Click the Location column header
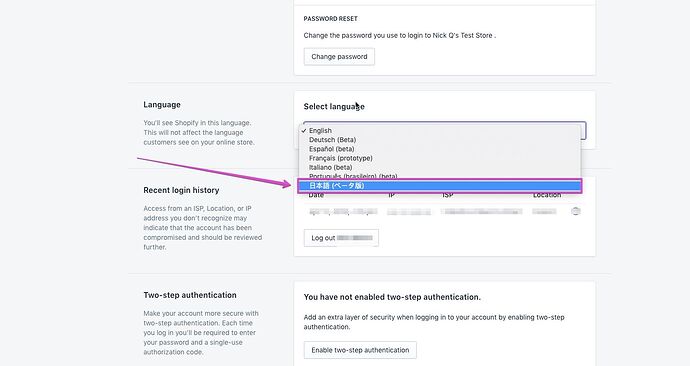Viewport: 690px width, 366px height. (x=547, y=195)
